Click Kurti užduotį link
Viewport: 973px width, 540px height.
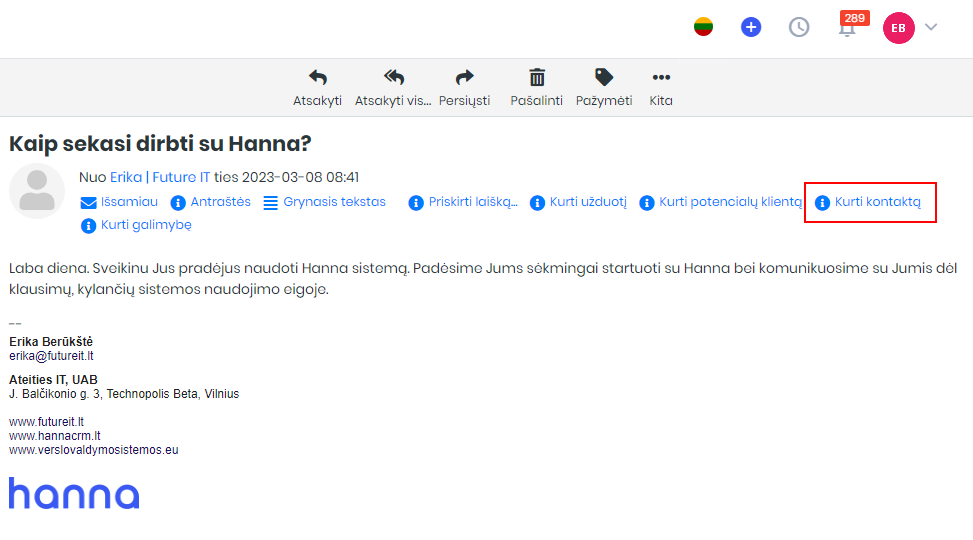[588, 202]
